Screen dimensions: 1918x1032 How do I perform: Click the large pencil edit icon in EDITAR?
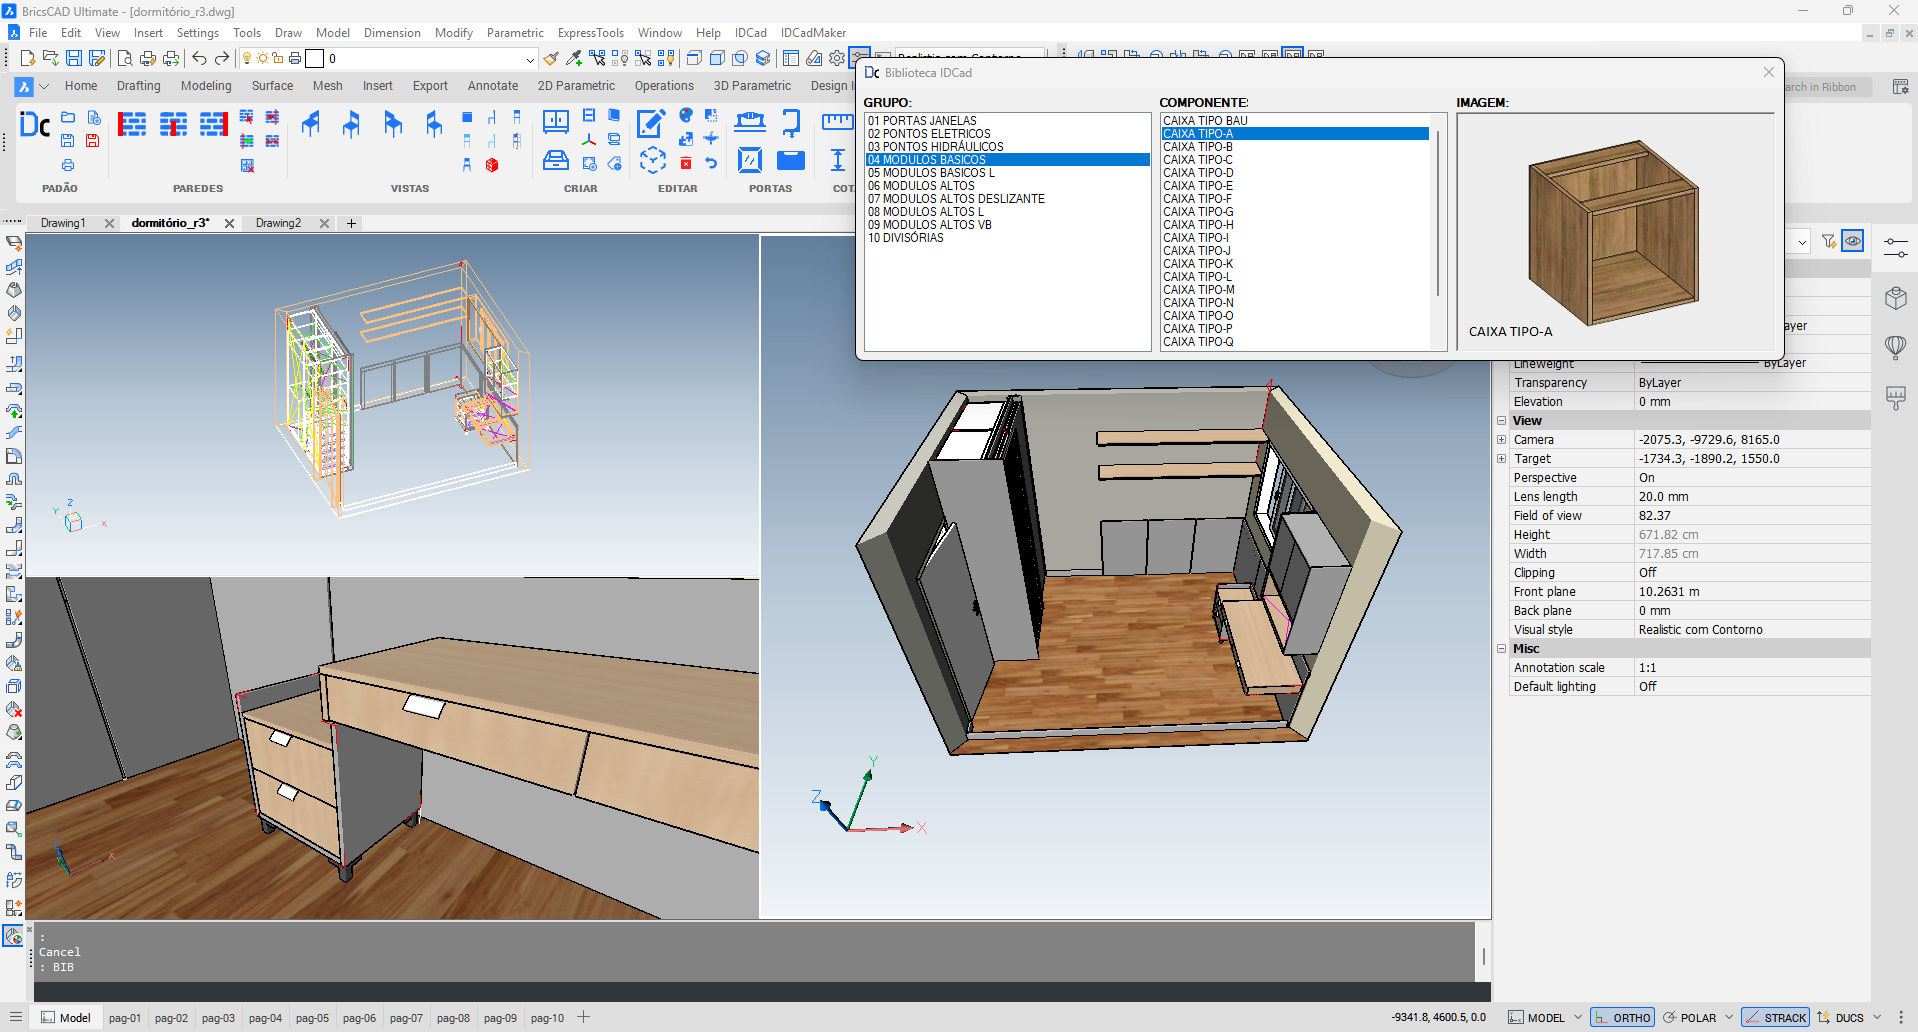pyautogui.click(x=651, y=122)
